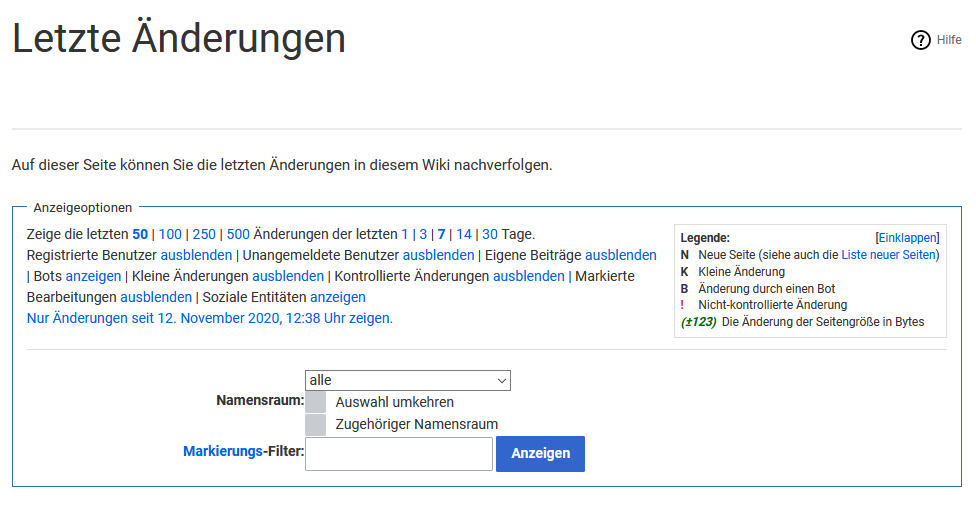976x509 pixels.
Task: Hide registered users via ausblenden
Action: click(196, 255)
